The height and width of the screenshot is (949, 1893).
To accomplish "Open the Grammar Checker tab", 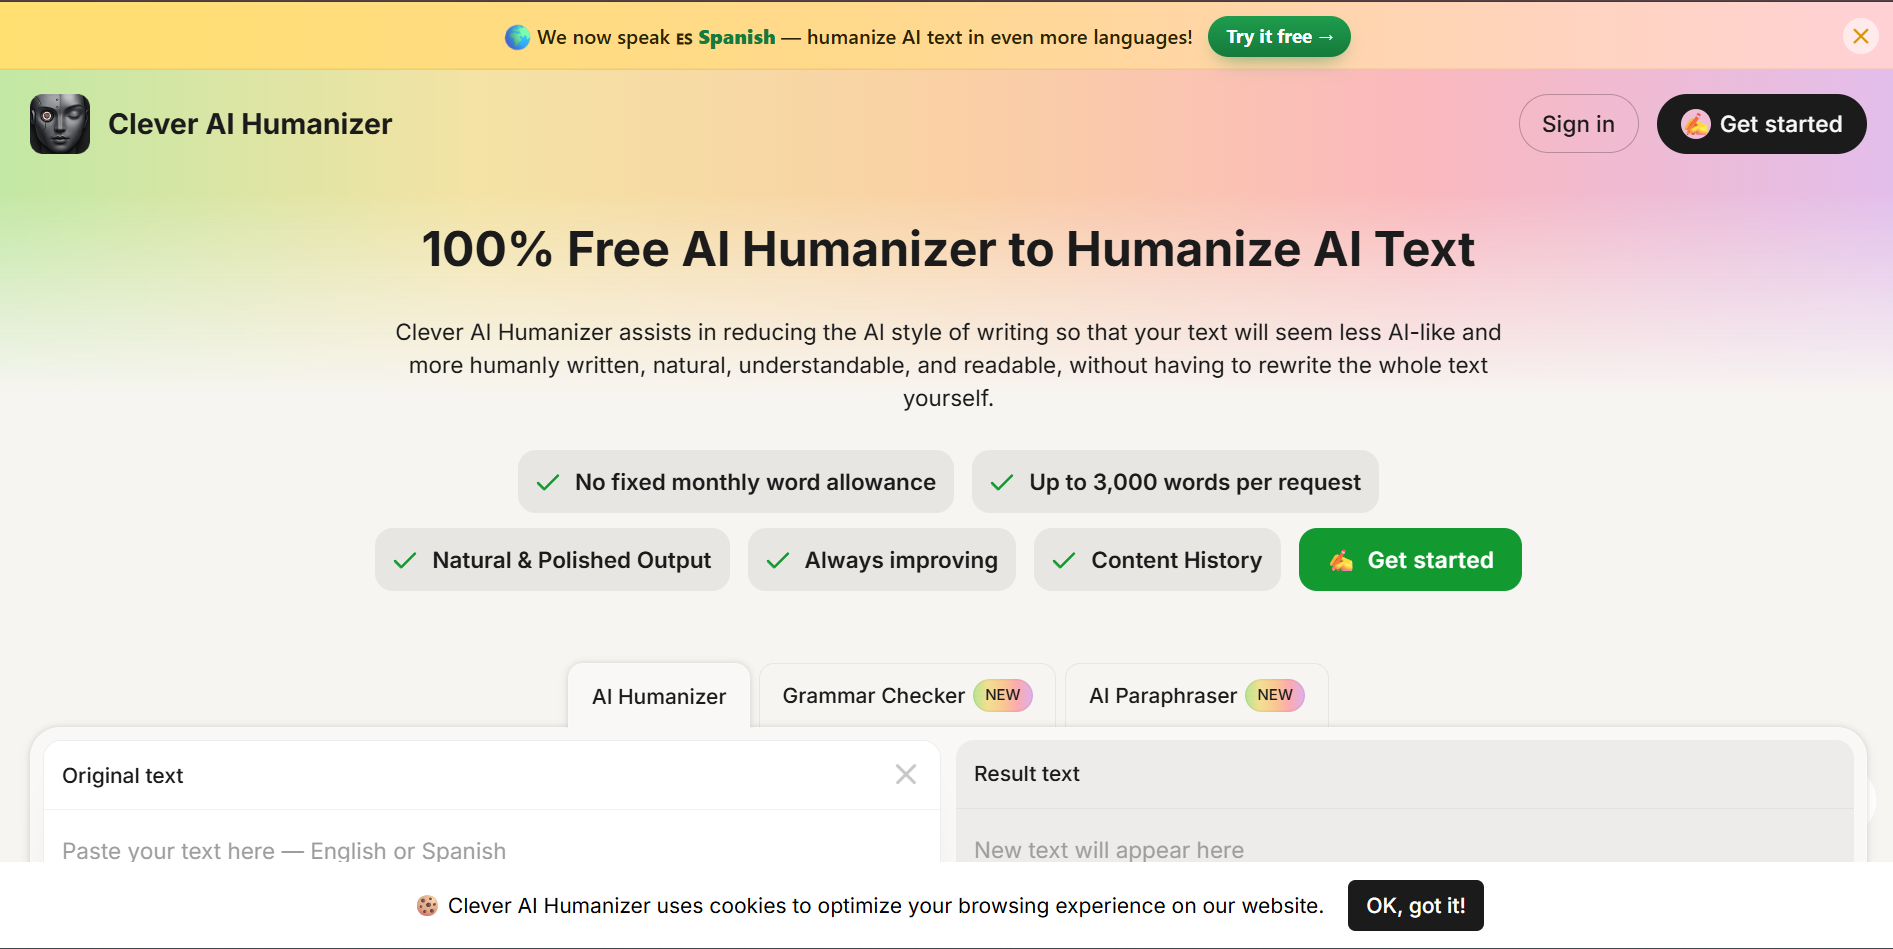I will pos(907,695).
